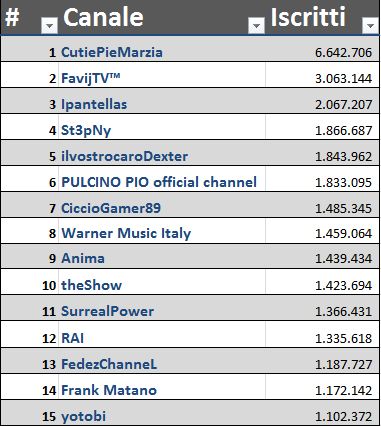This screenshot has height=426, width=381.
Task: Select the cell with 1.102.372 subscribers
Action: (323, 413)
